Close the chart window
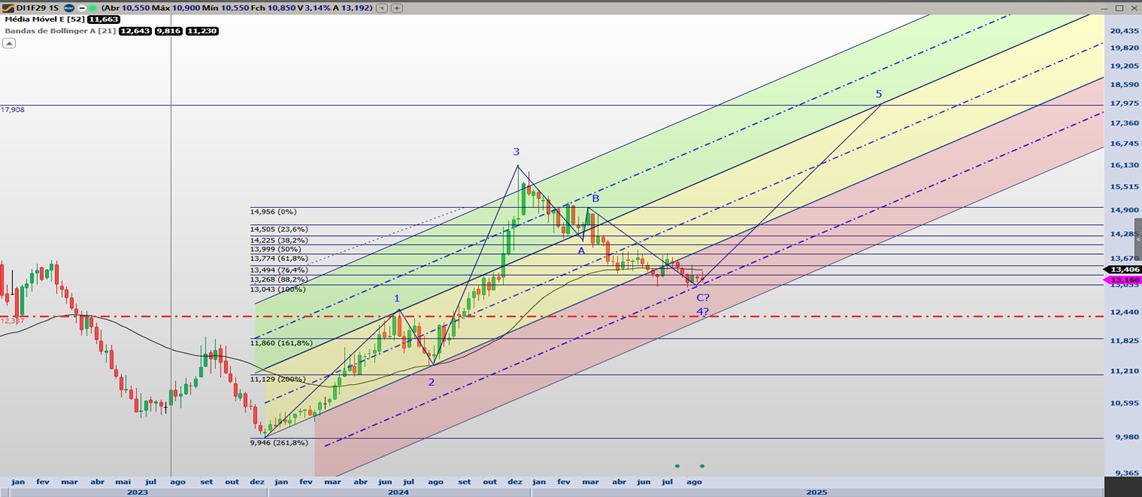 pos(1134,6)
